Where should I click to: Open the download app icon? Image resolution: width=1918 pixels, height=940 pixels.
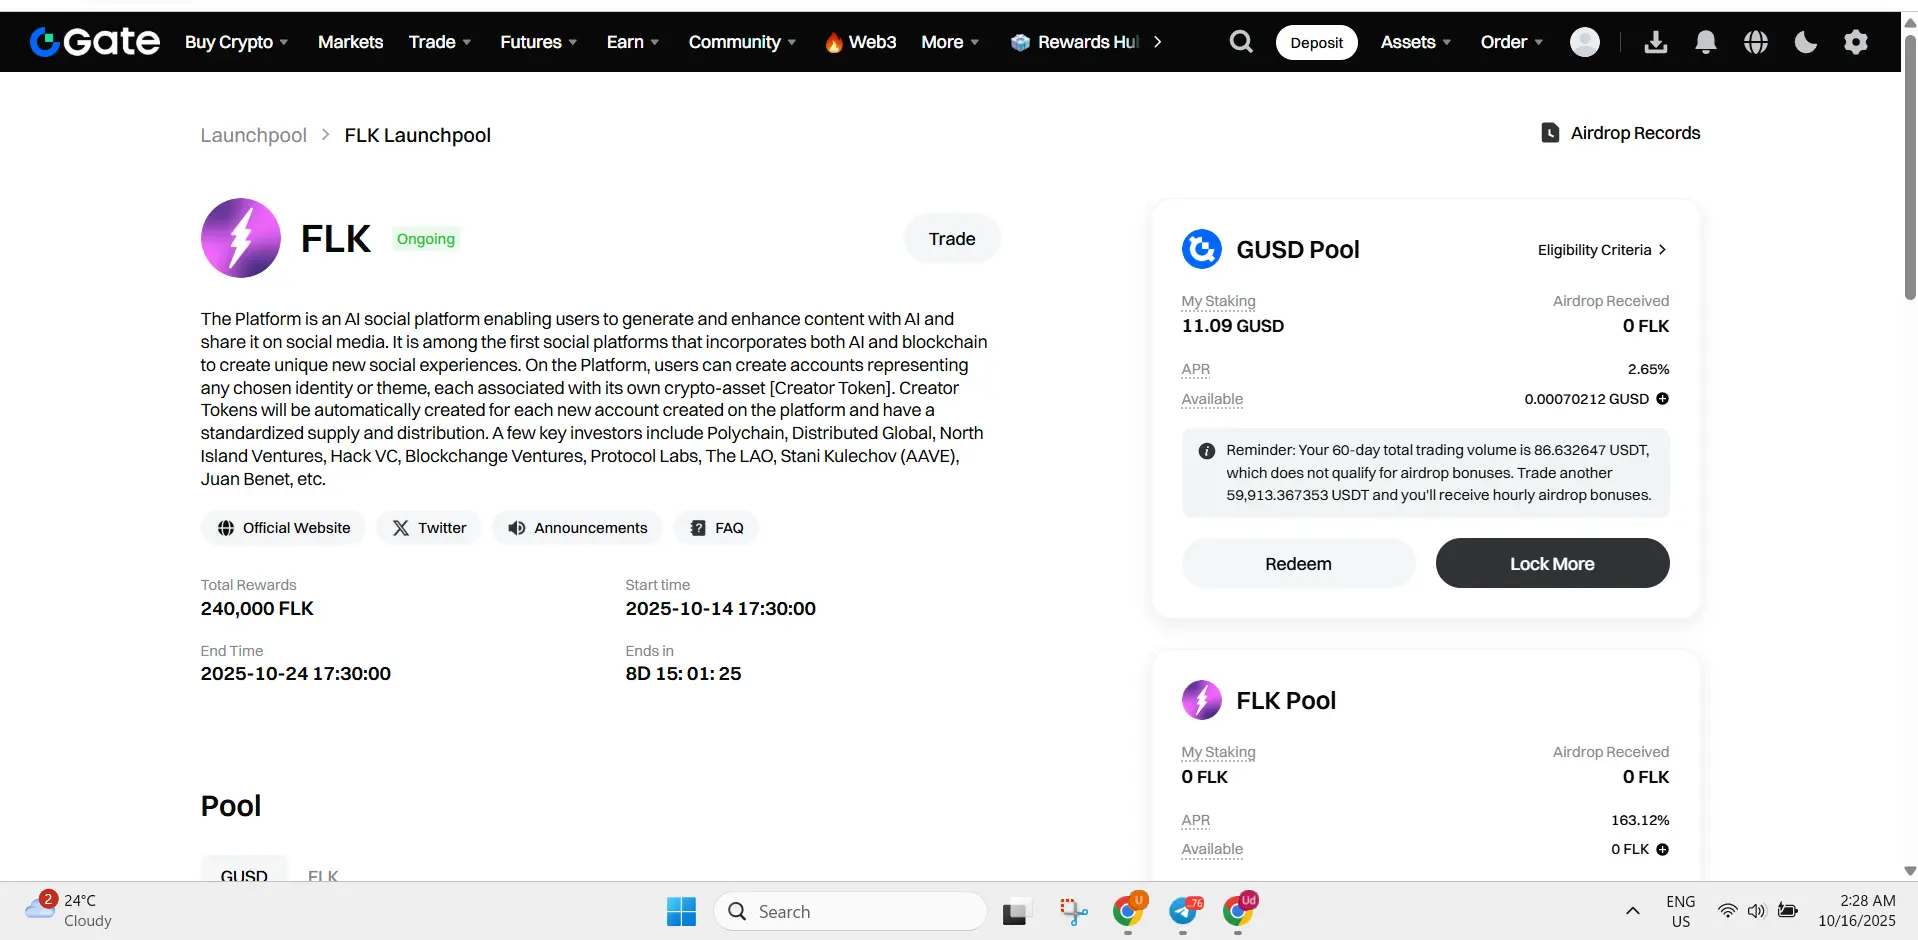point(1656,41)
